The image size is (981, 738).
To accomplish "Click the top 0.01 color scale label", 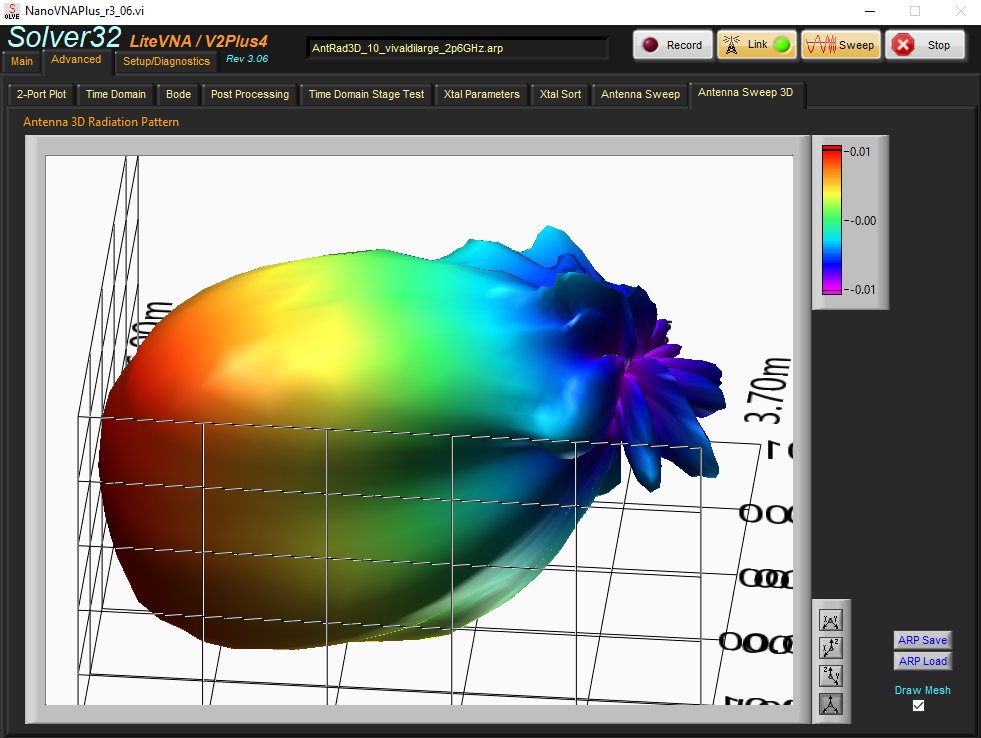I will [858, 151].
